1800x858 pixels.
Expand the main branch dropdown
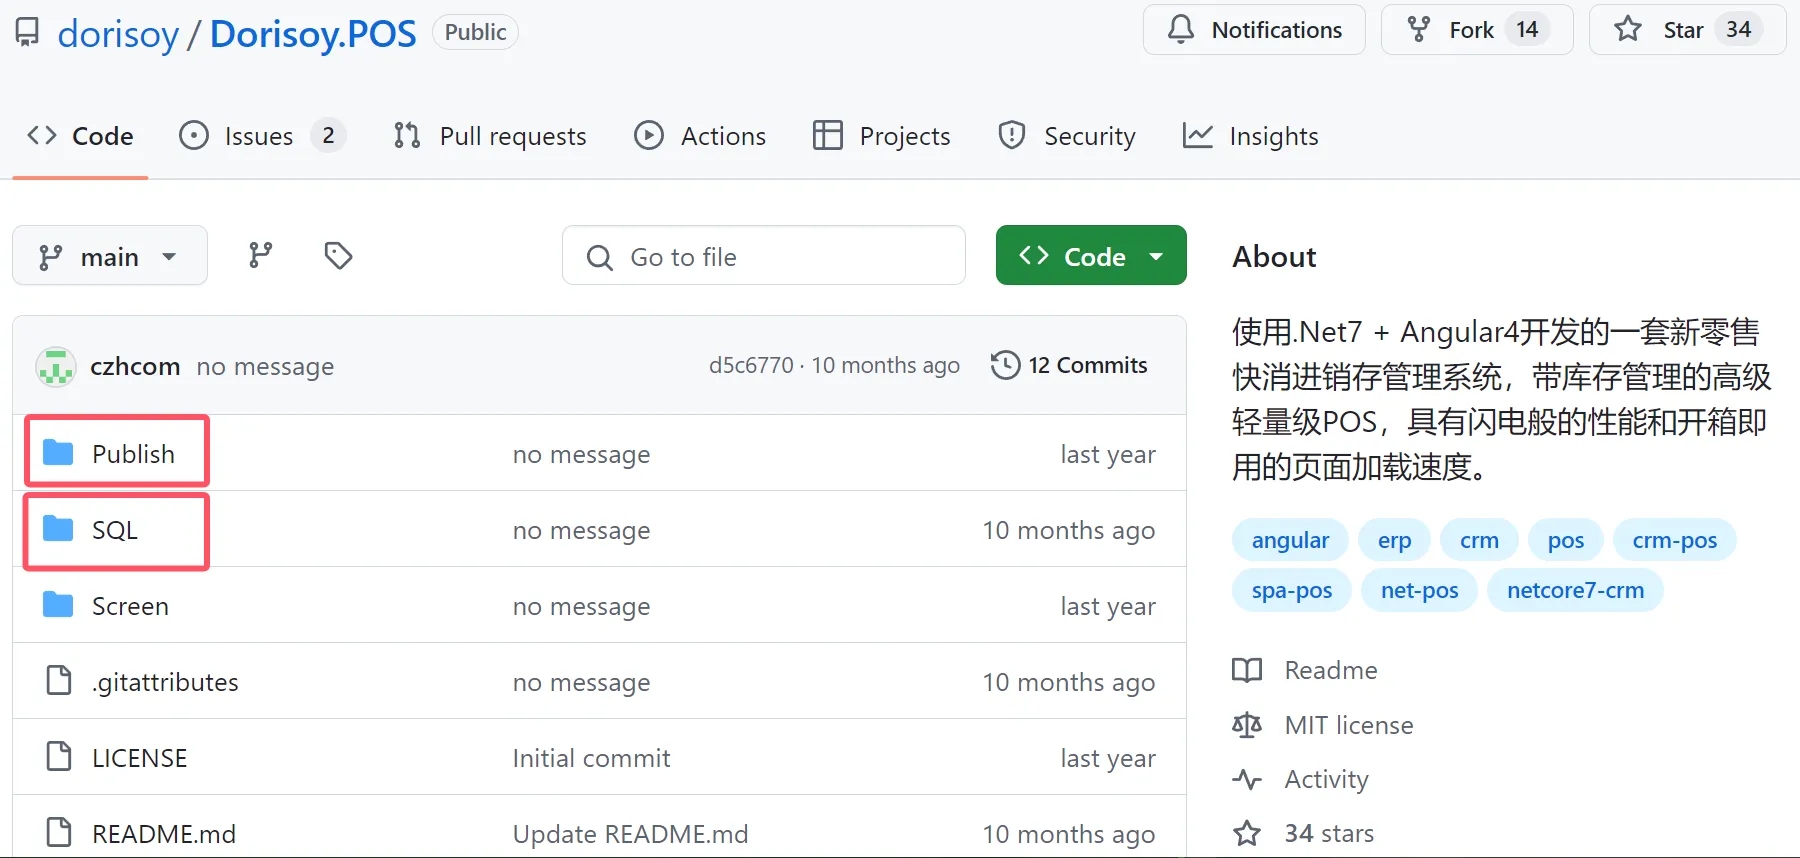(x=109, y=257)
